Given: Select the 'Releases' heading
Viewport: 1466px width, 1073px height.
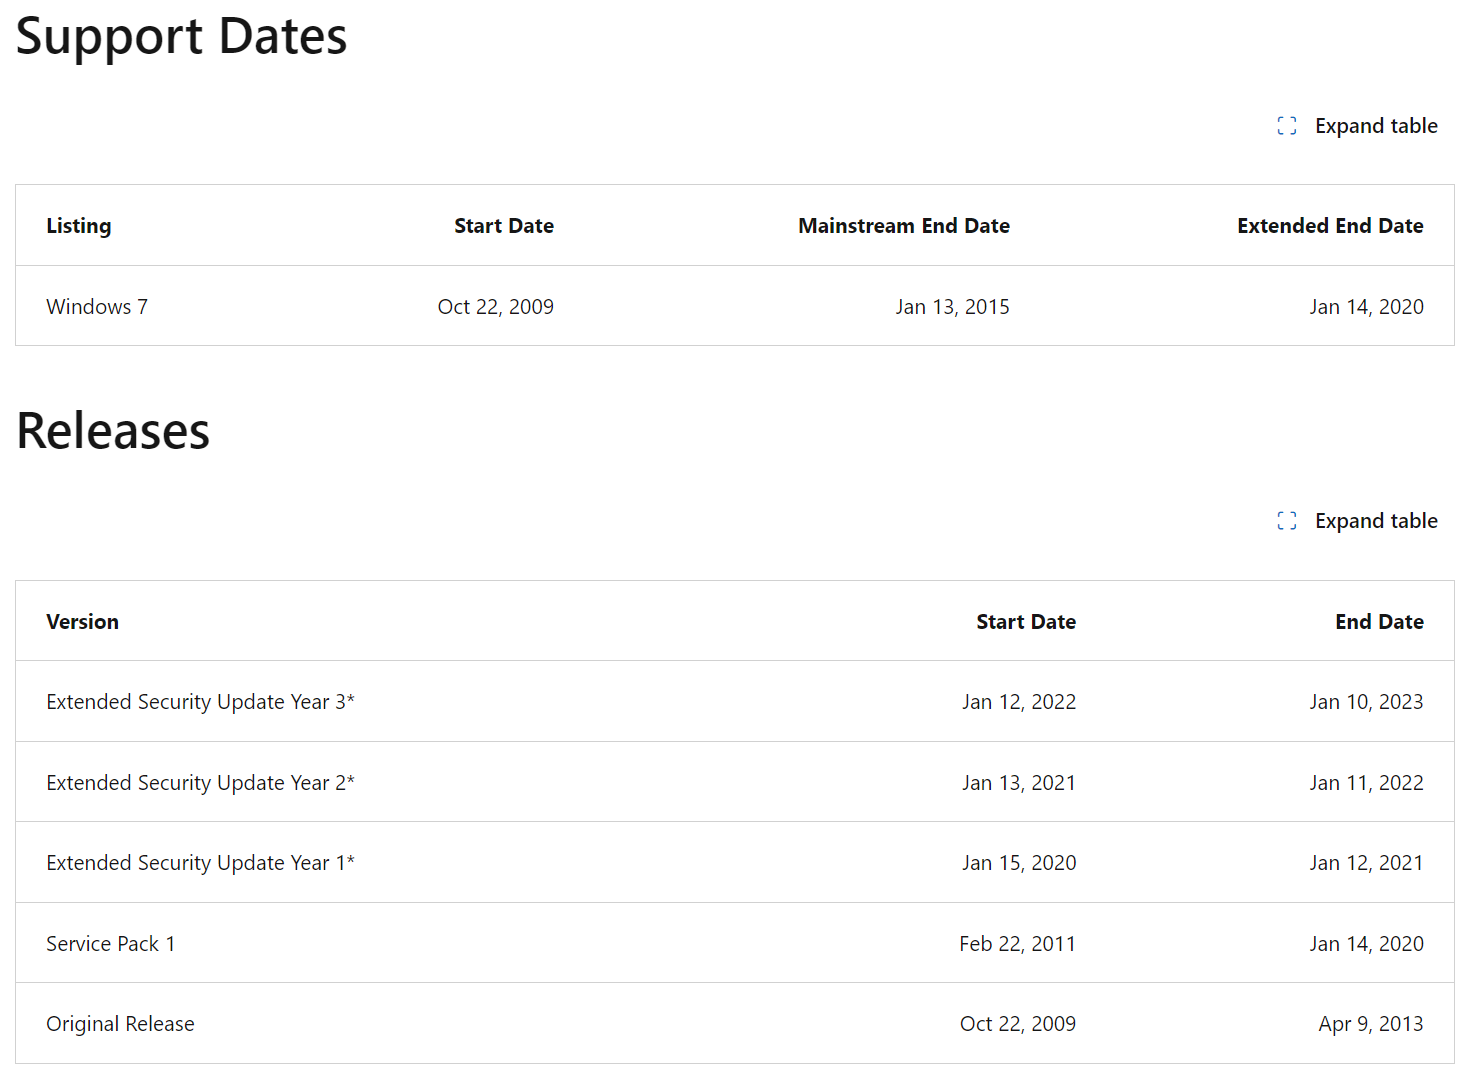Looking at the screenshot, I should coord(113,431).
